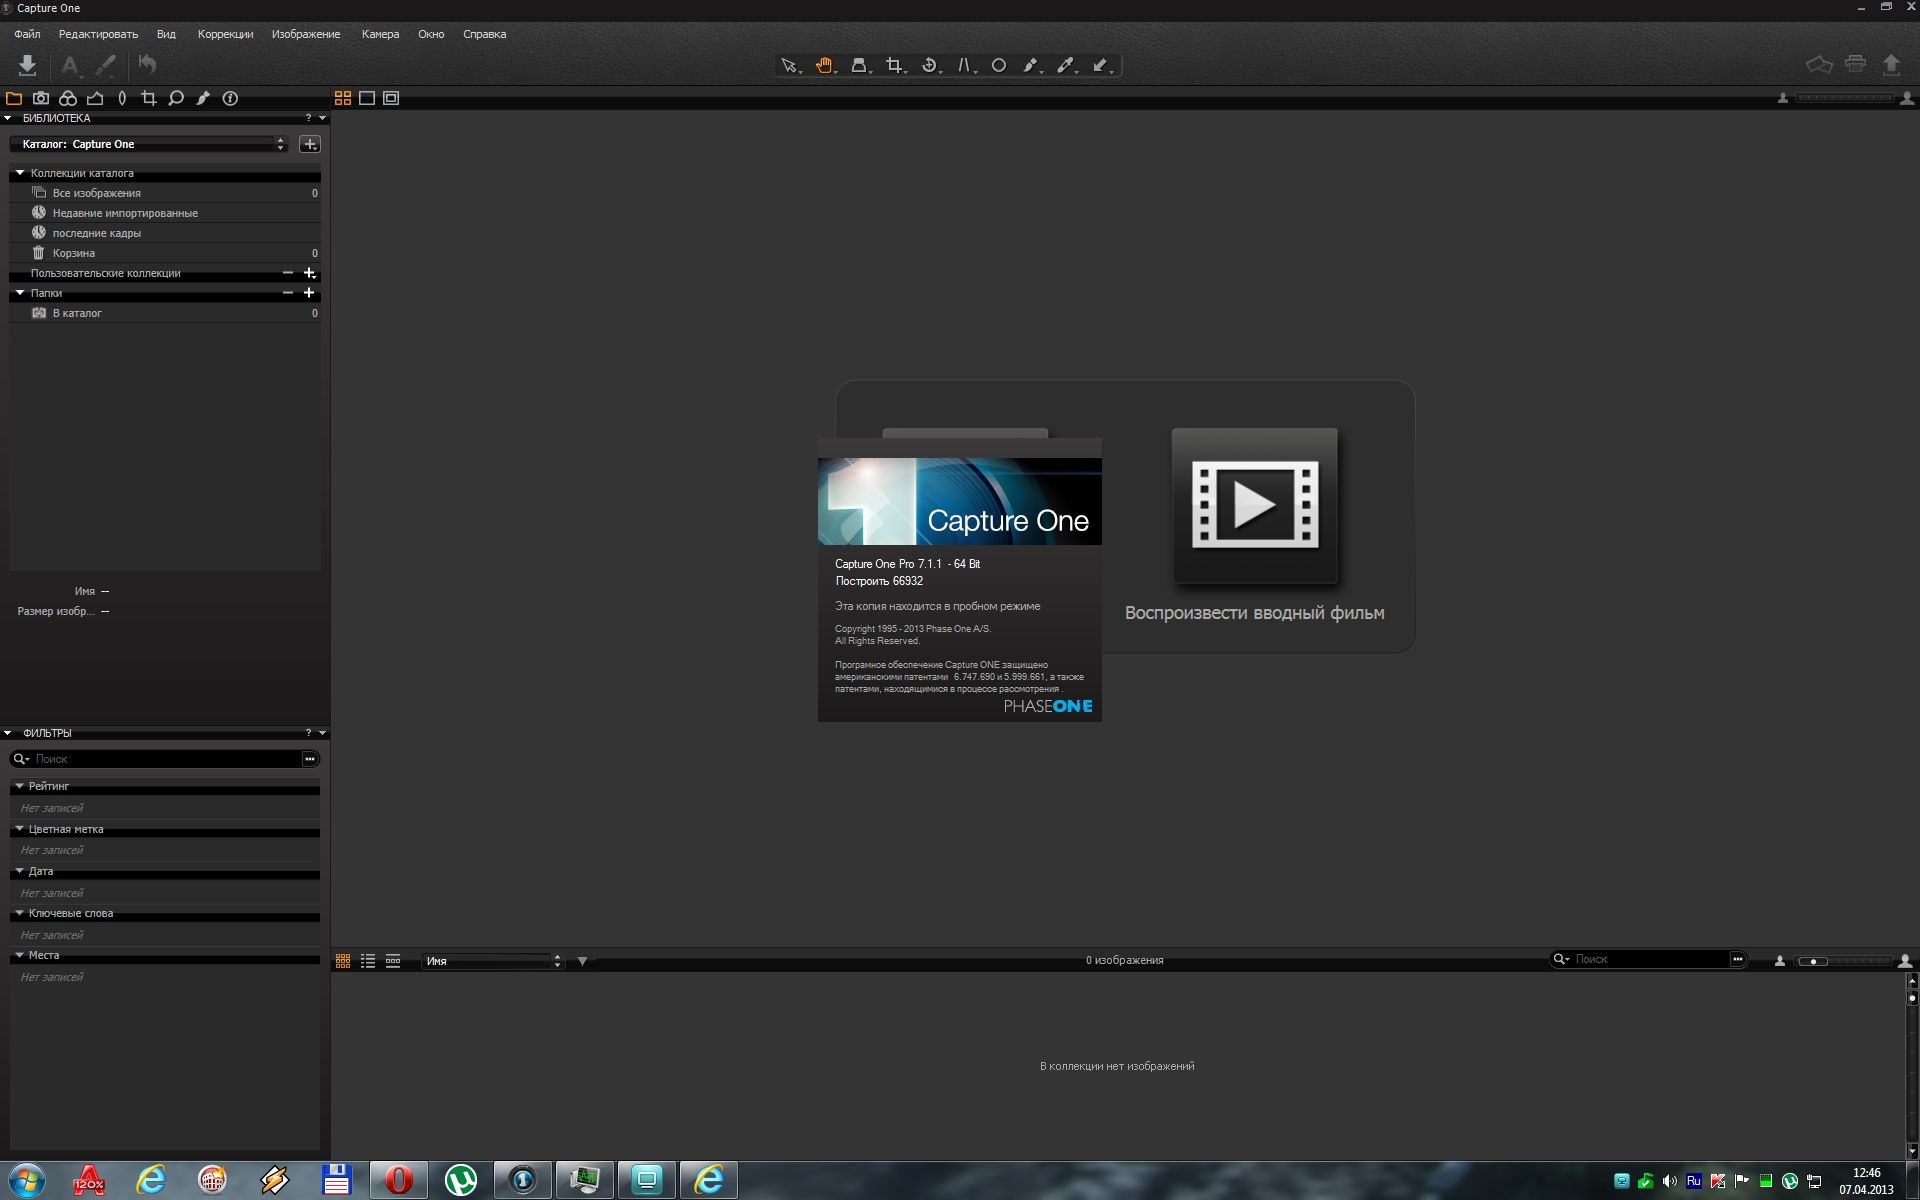Open the Камера menu
The width and height of the screenshot is (1920, 1200).
380,34
